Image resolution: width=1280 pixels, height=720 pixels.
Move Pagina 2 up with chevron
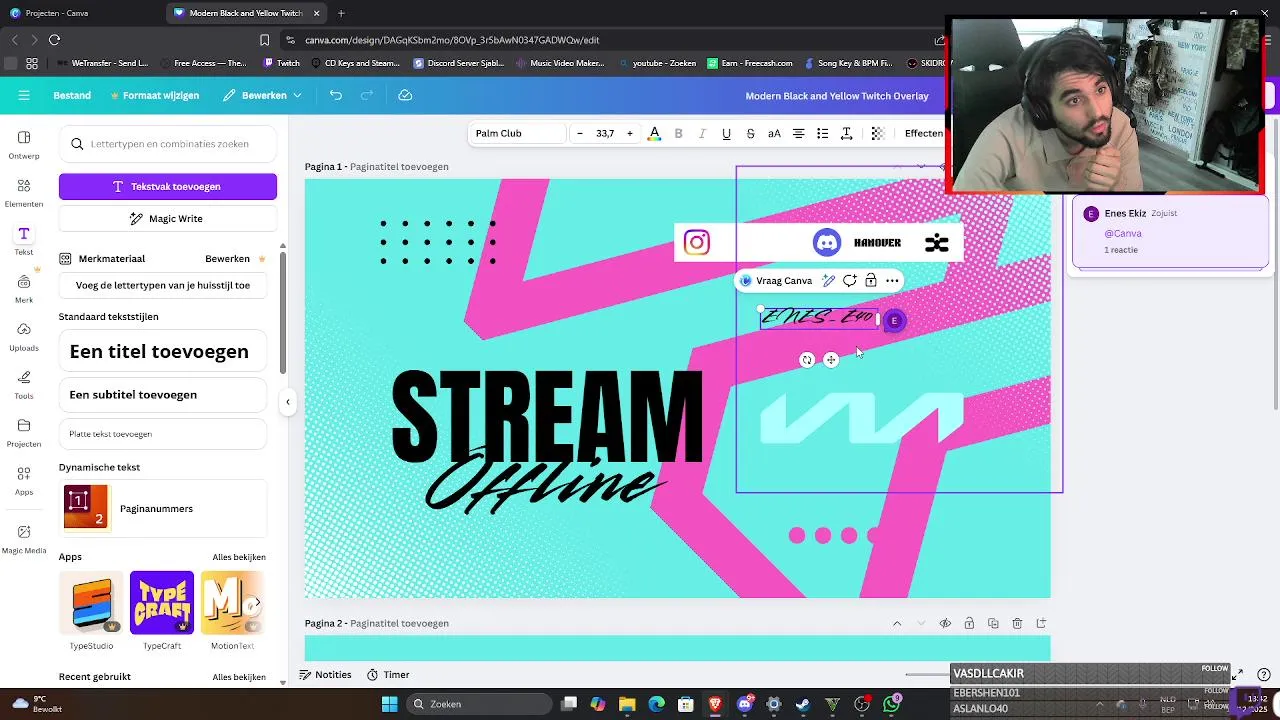(x=897, y=623)
